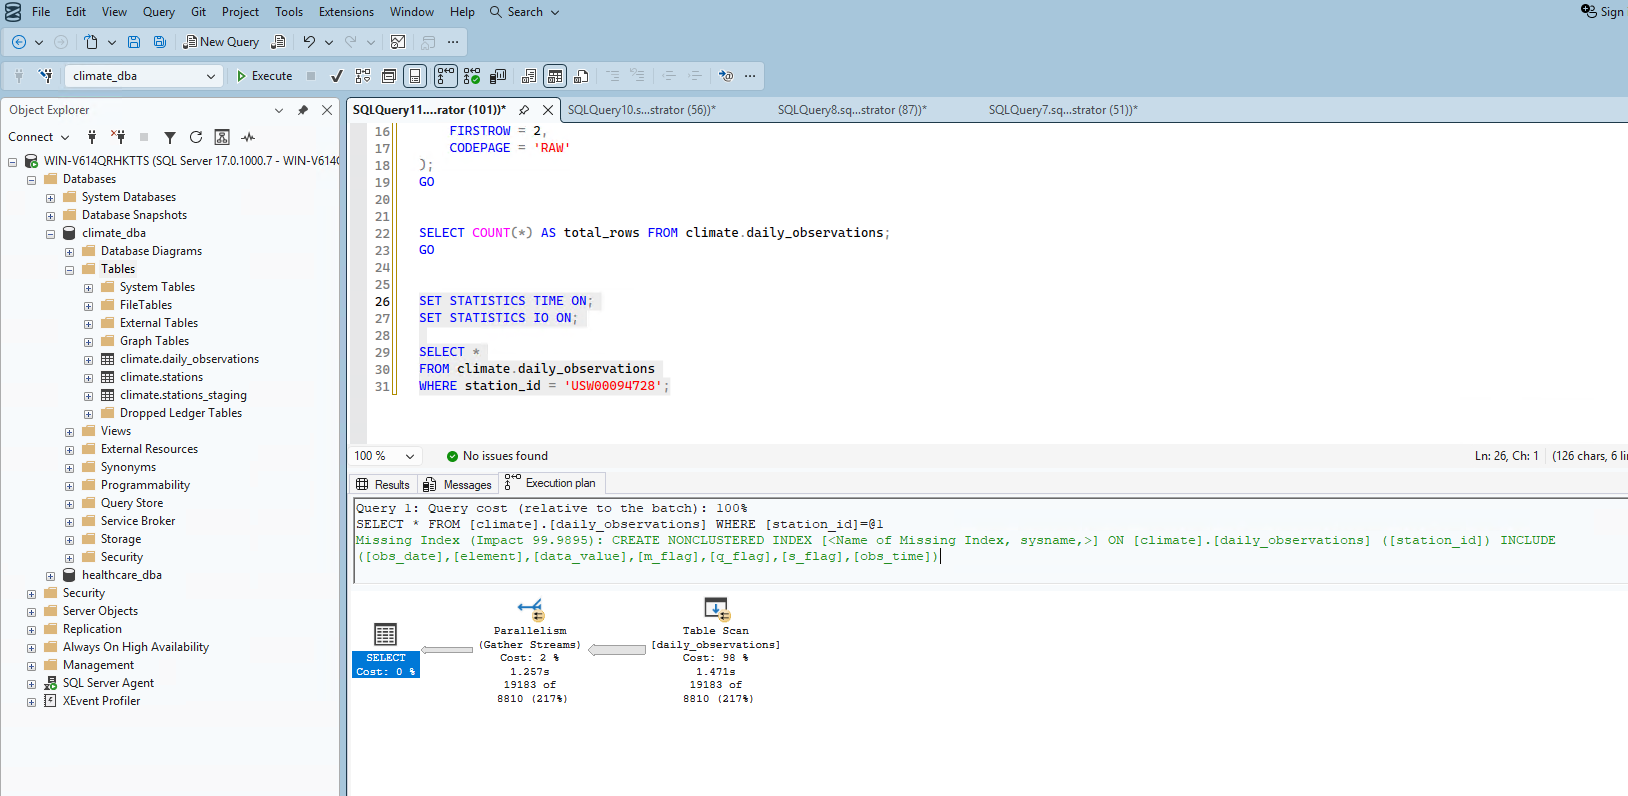The height and width of the screenshot is (796, 1628).
Task: Click the WHERE station_id line in editor
Action: click(544, 386)
